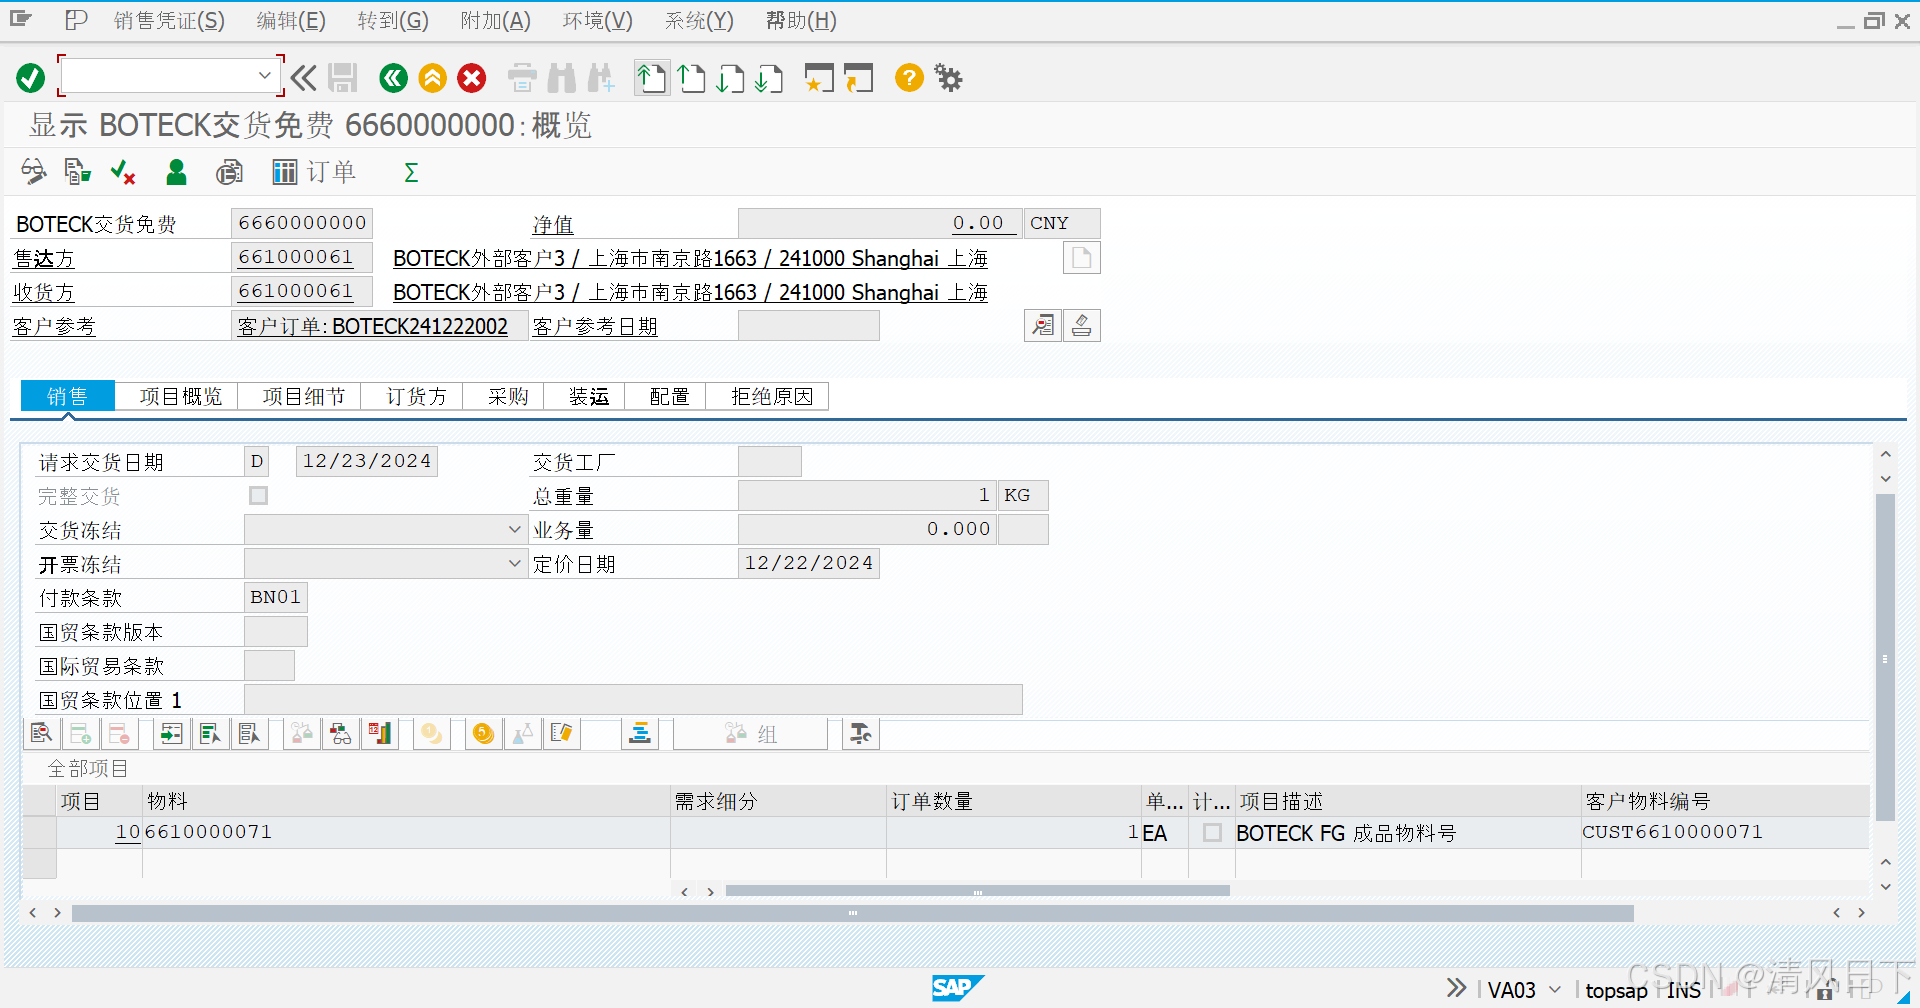Open the command field dropdown arrow
1920x1008 pixels.
(x=265, y=75)
